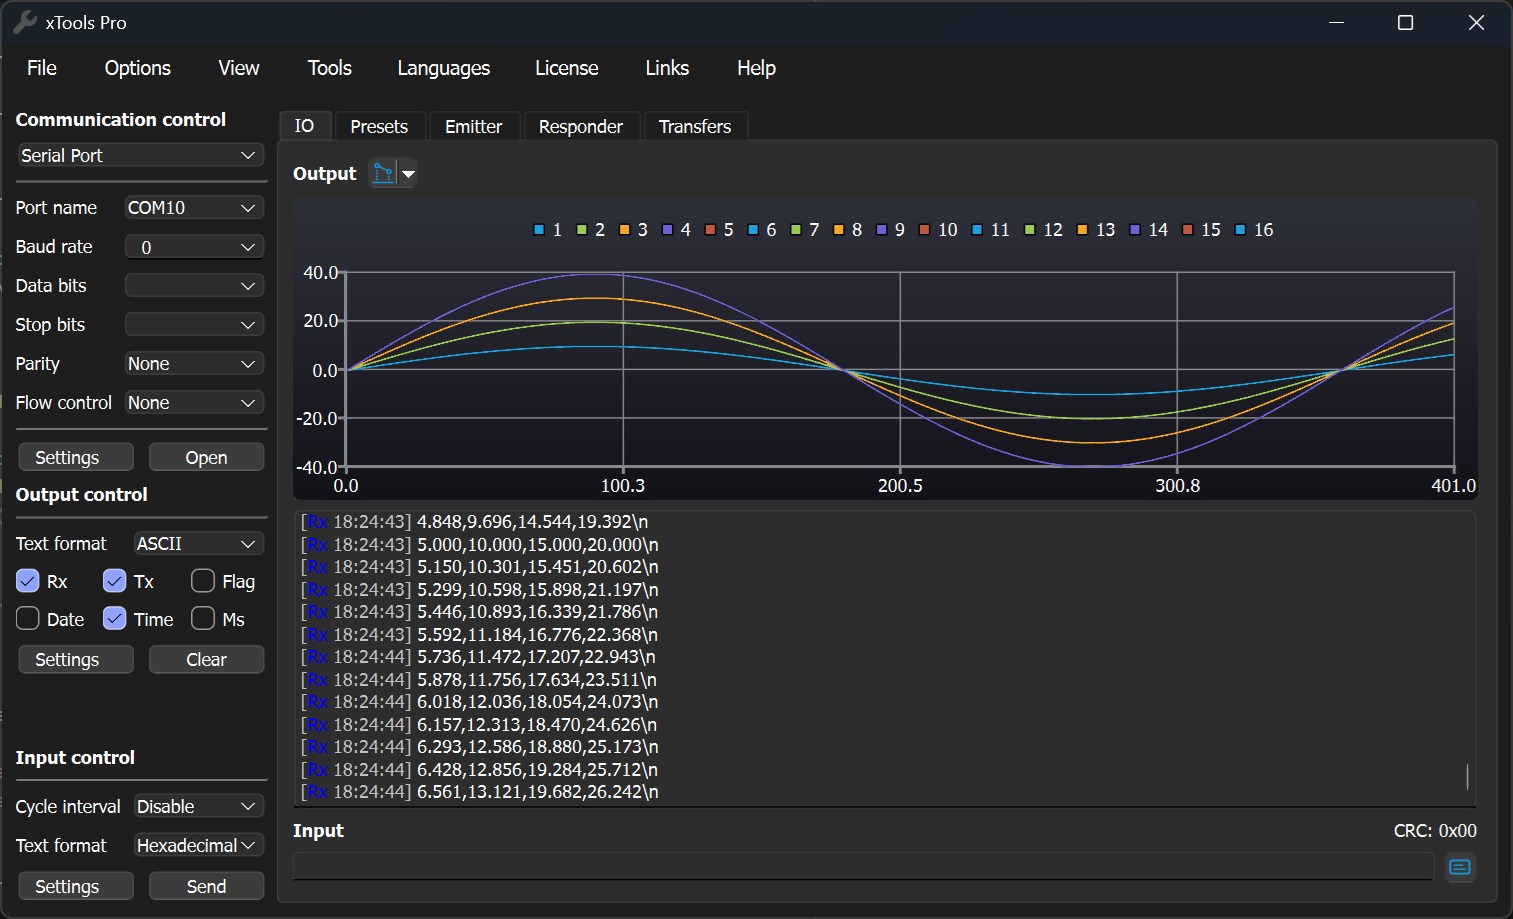
Task: Switch to the Emitter tab
Action: pos(473,127)
